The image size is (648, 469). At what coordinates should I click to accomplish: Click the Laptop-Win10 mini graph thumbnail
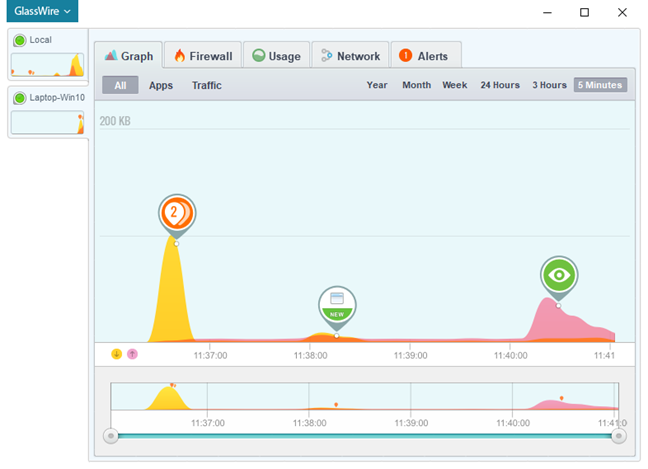coord(48,122)
